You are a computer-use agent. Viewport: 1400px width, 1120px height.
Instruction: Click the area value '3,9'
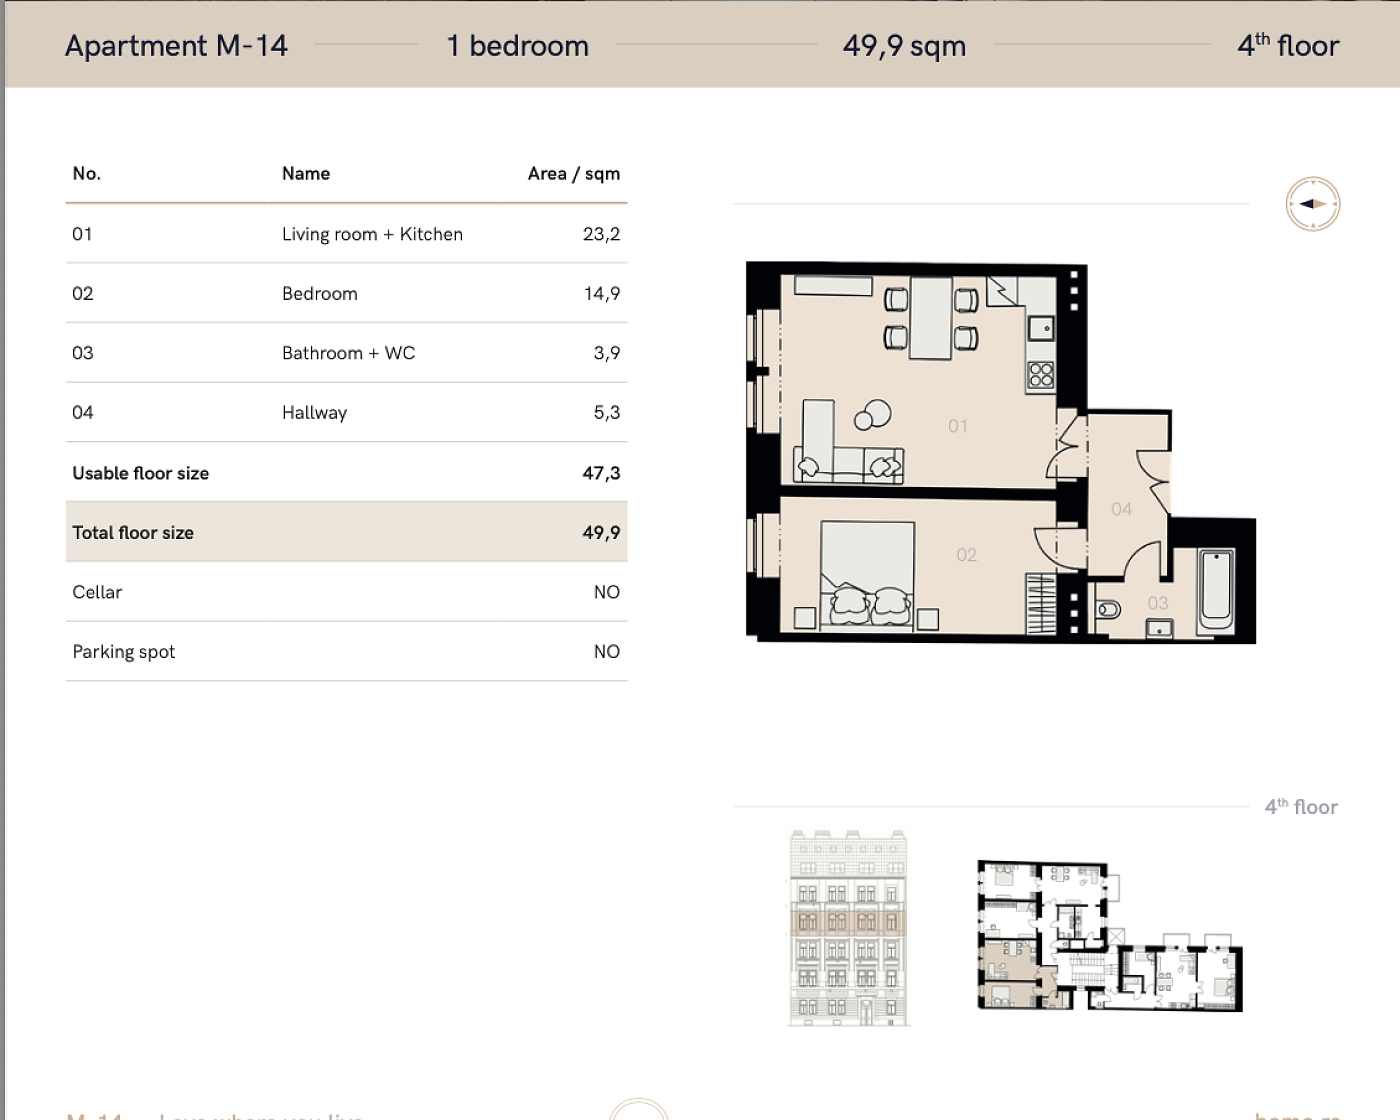(x=607, y=353)
